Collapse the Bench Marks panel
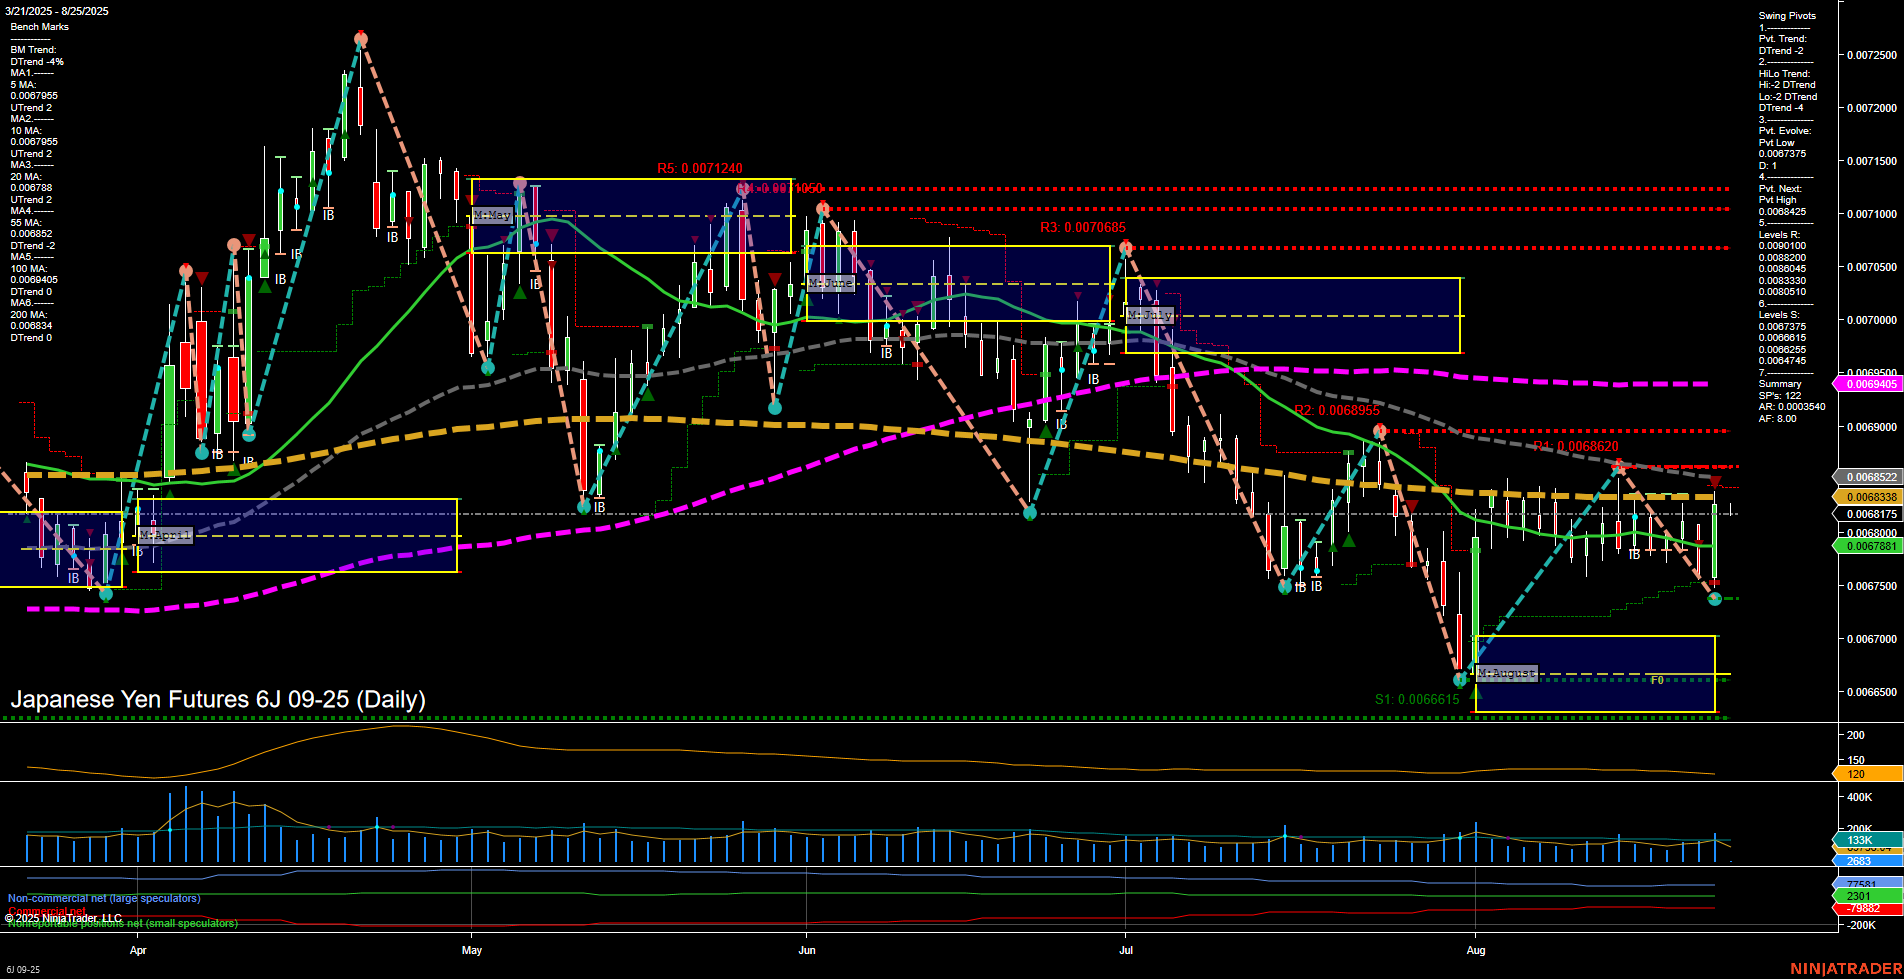This screenshot has width=1904, height=979. [38, 26]
